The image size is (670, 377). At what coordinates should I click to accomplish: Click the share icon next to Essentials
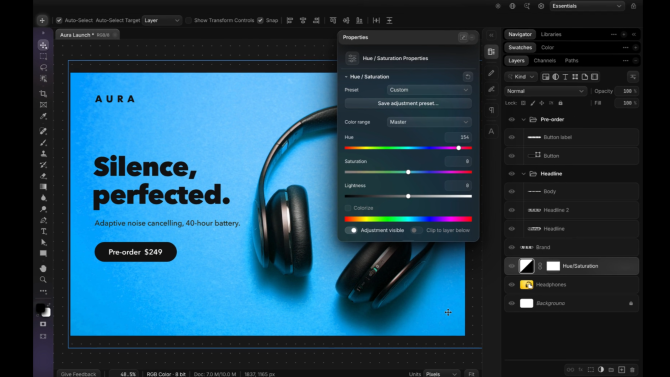tap(633, 6)
